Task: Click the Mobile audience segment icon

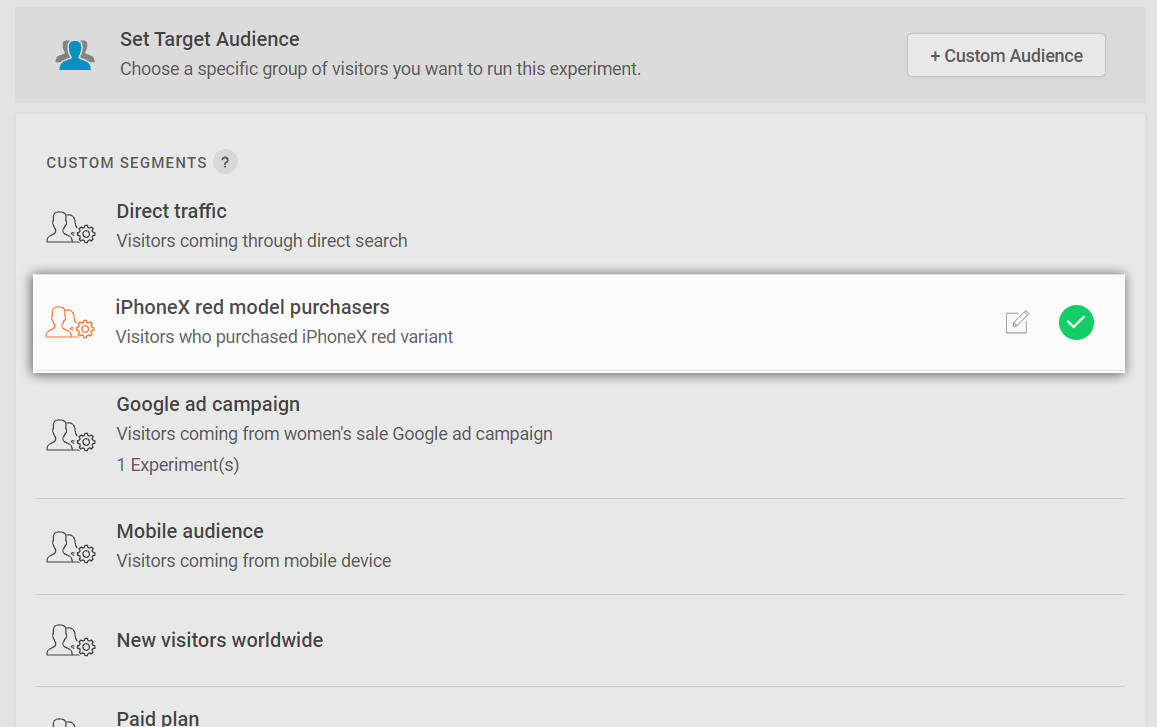Action: [x=71, y=547]
